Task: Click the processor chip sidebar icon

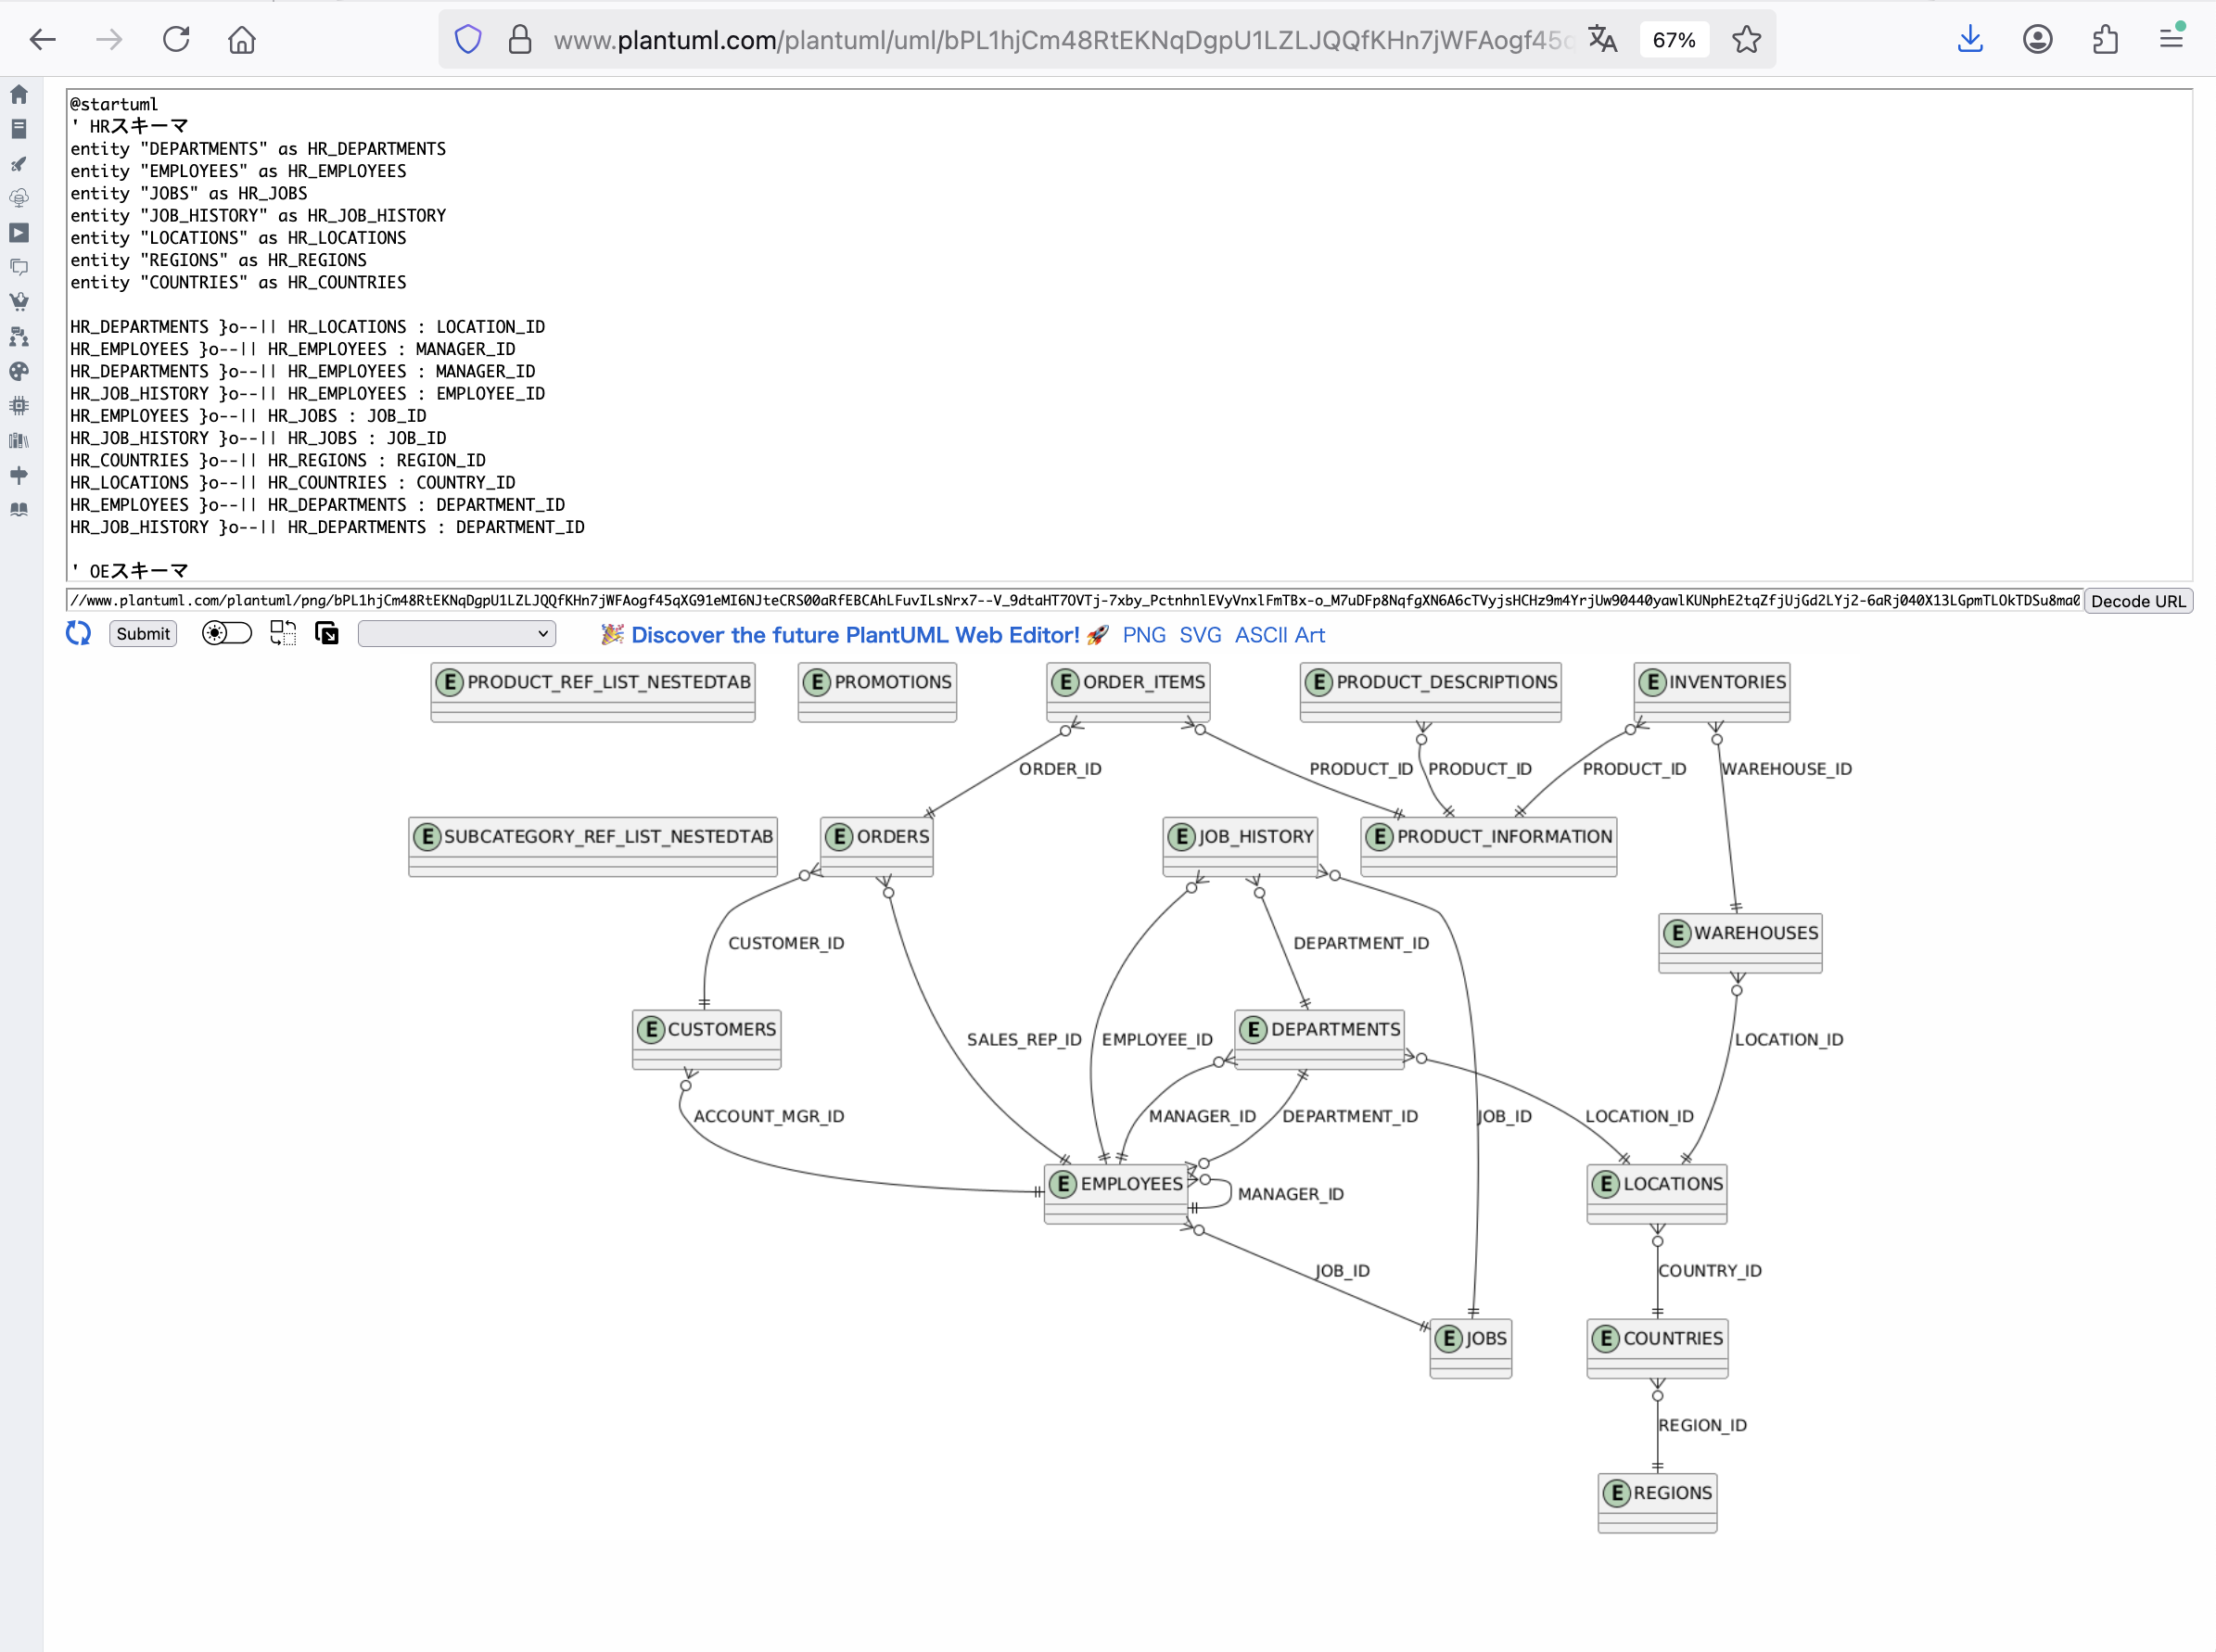Action: pos(19,405)
